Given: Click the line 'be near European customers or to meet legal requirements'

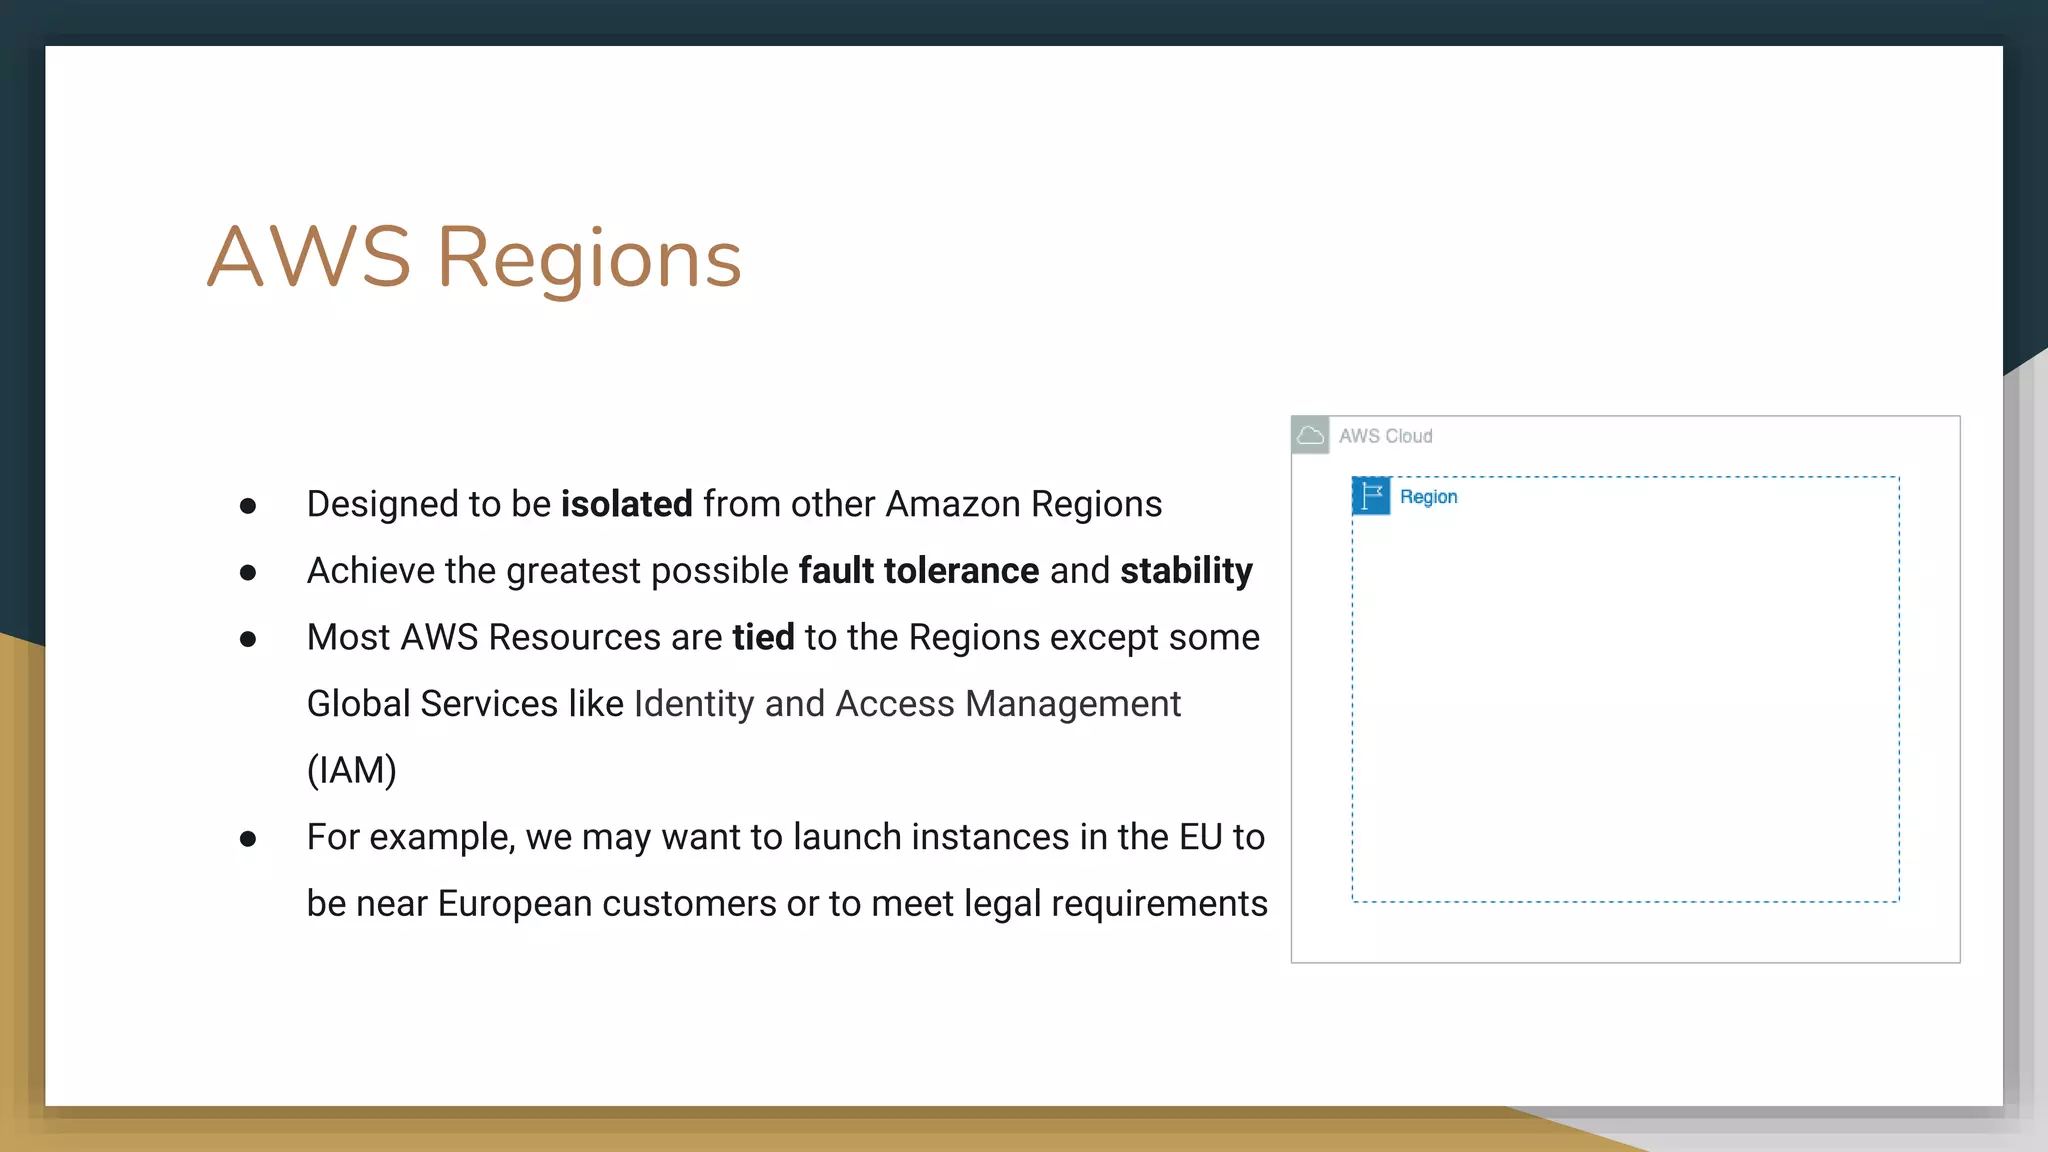Looking at the screenshot, I should pyautogui.click(x=787, y=904).
